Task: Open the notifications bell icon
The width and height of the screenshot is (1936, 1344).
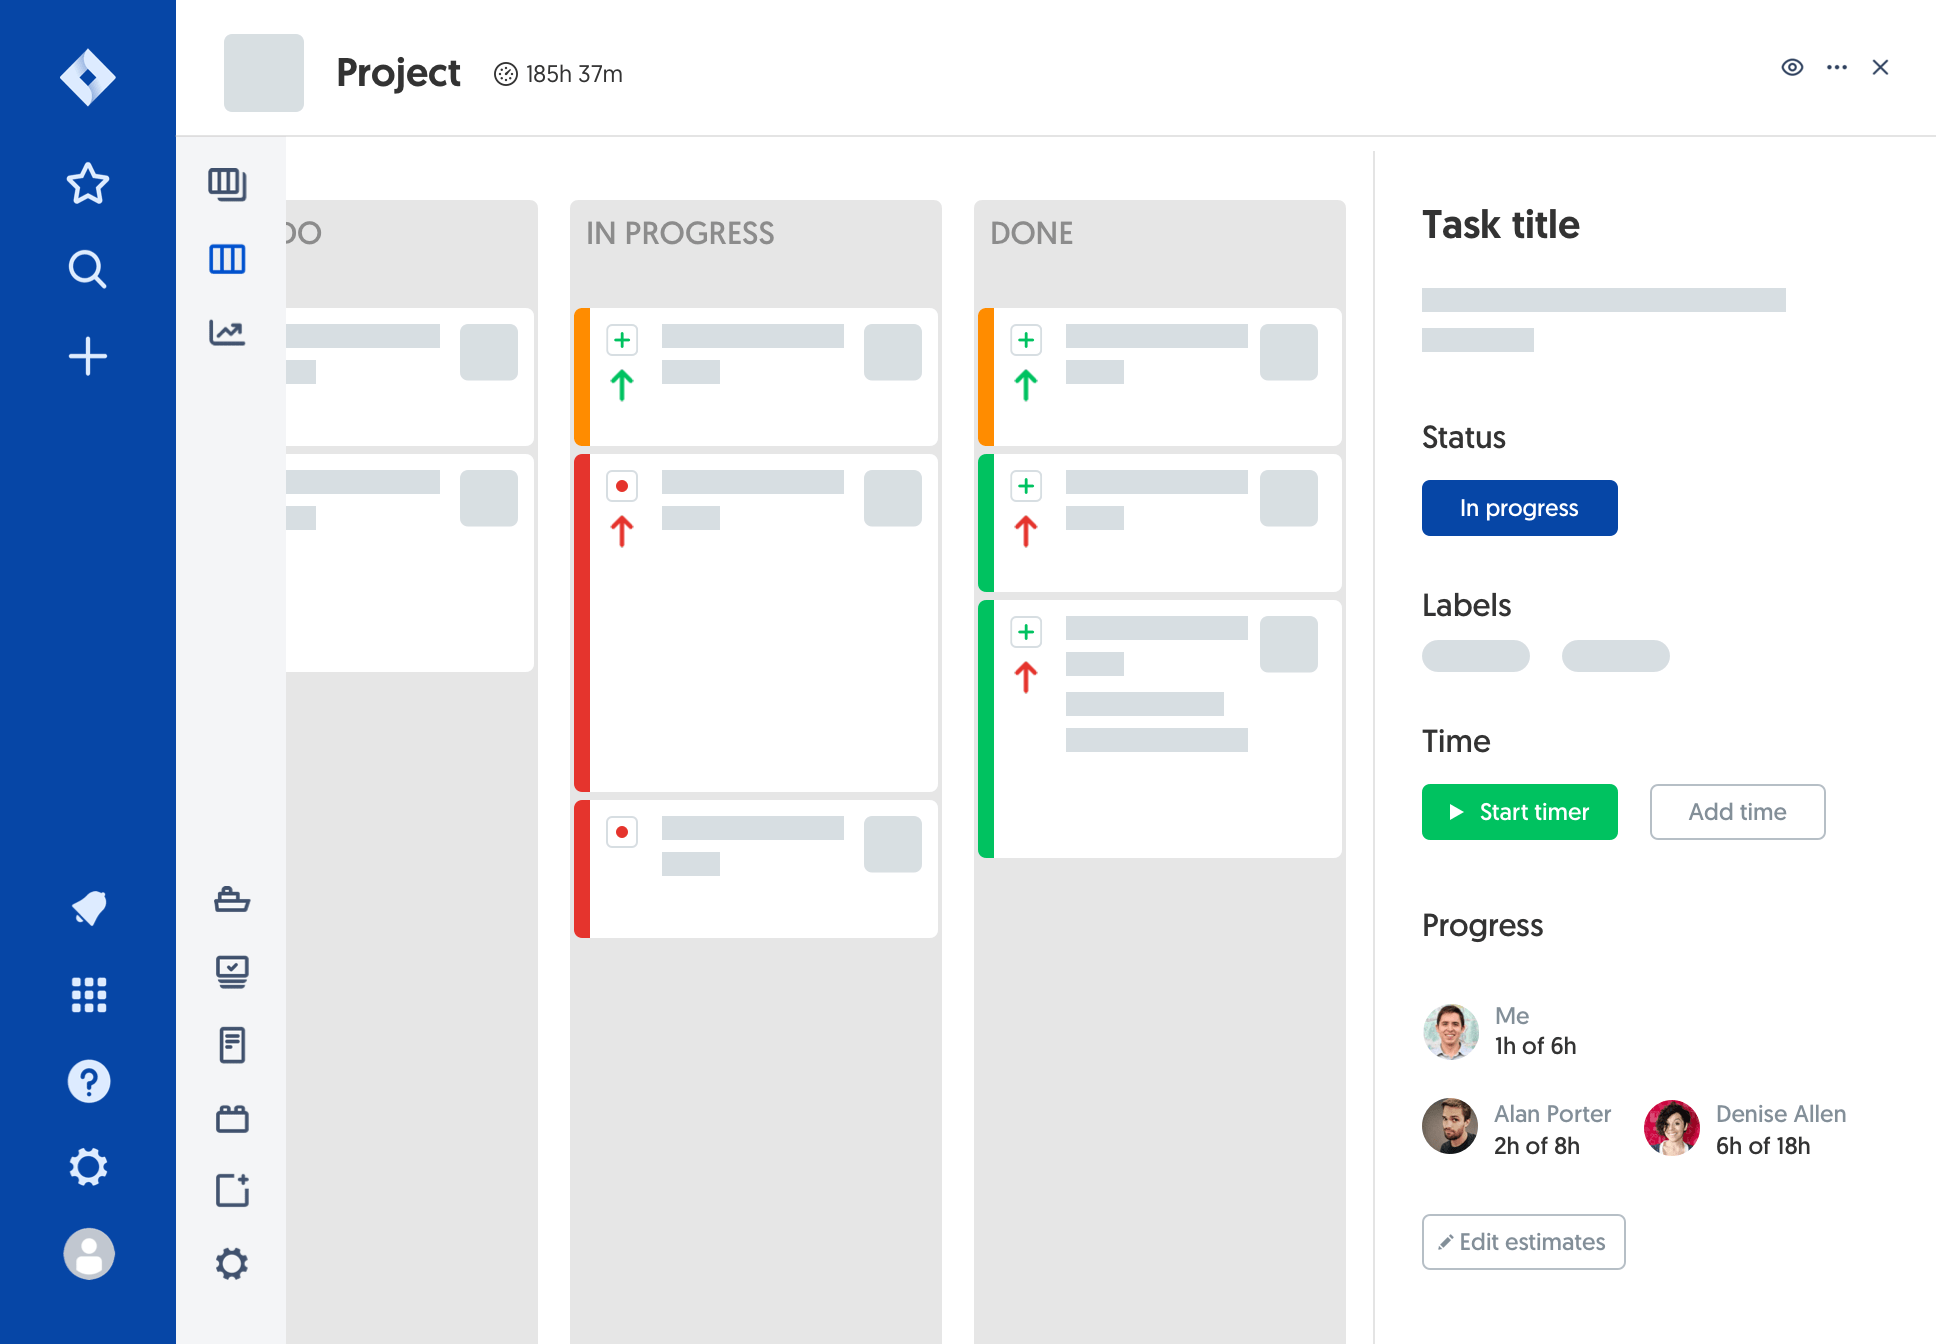Action: point(89,908)
